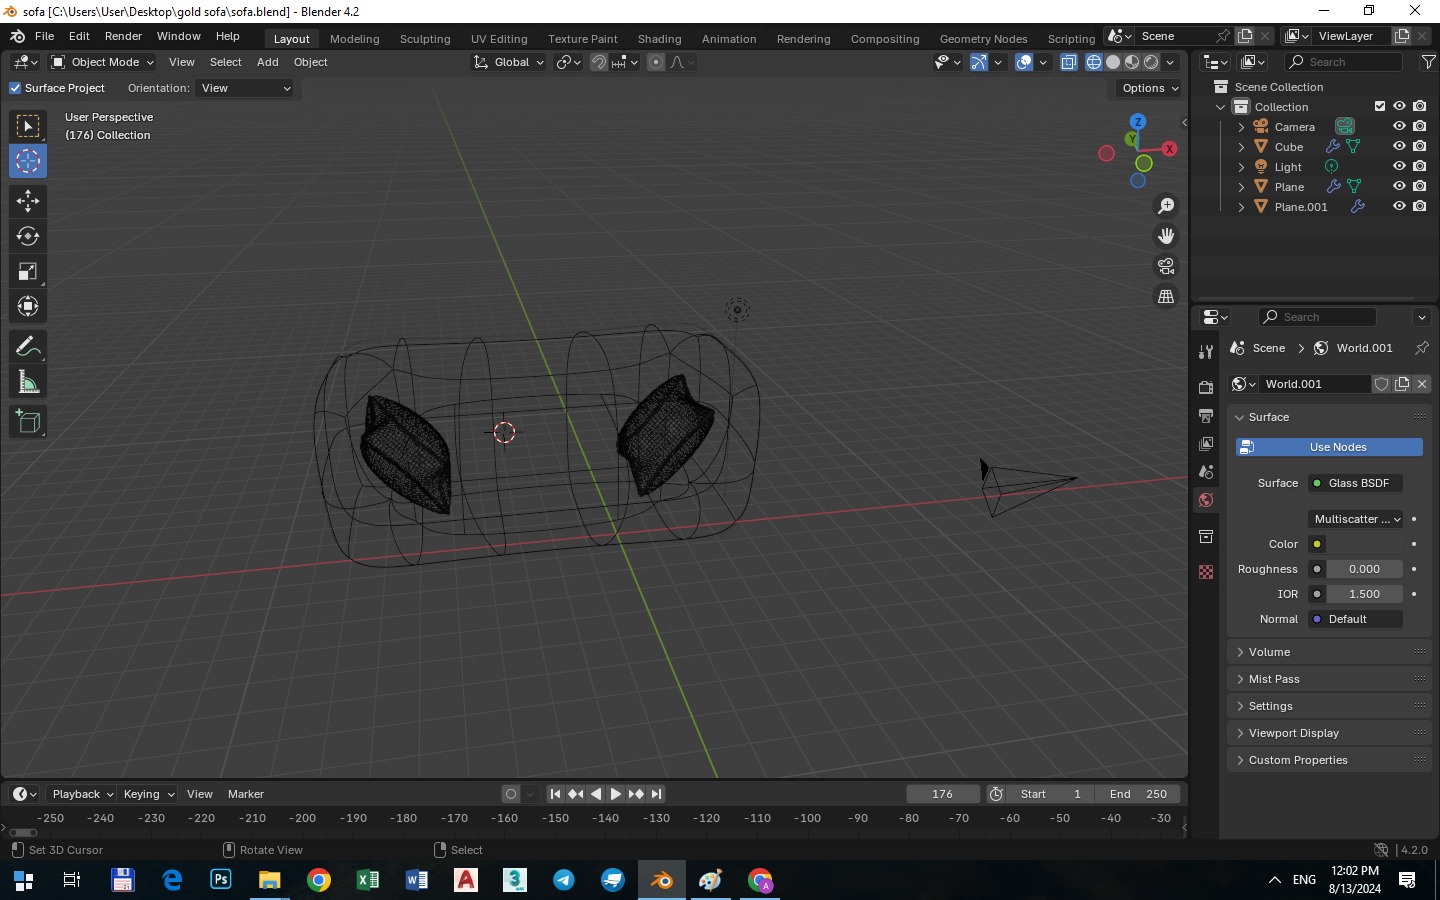Select the Measure tool
Image resolution: width=1440 pixels, height=900 pixels.
(28, 382)
